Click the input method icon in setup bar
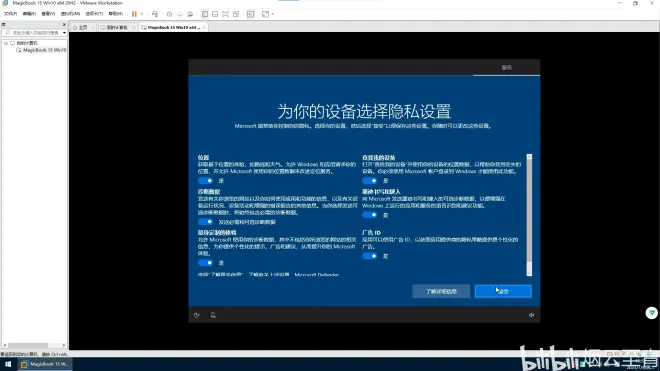This screenshot has width=660, height=371. pyautogui.click(x=213, y=315)
